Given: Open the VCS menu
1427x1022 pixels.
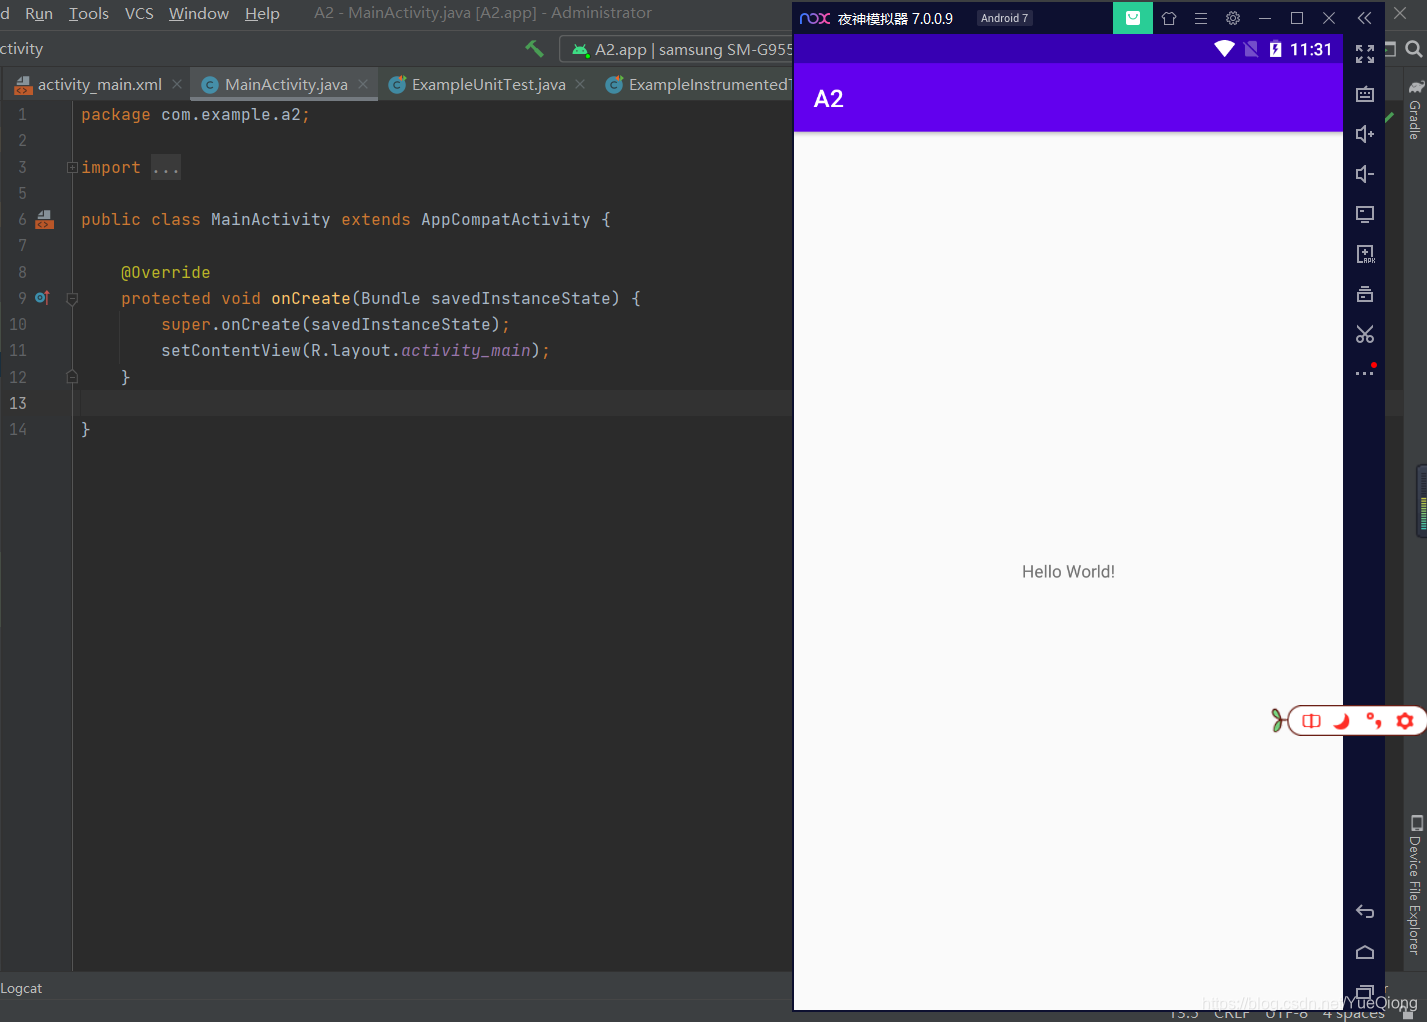Looking at the screenshot, I should 139,13.
